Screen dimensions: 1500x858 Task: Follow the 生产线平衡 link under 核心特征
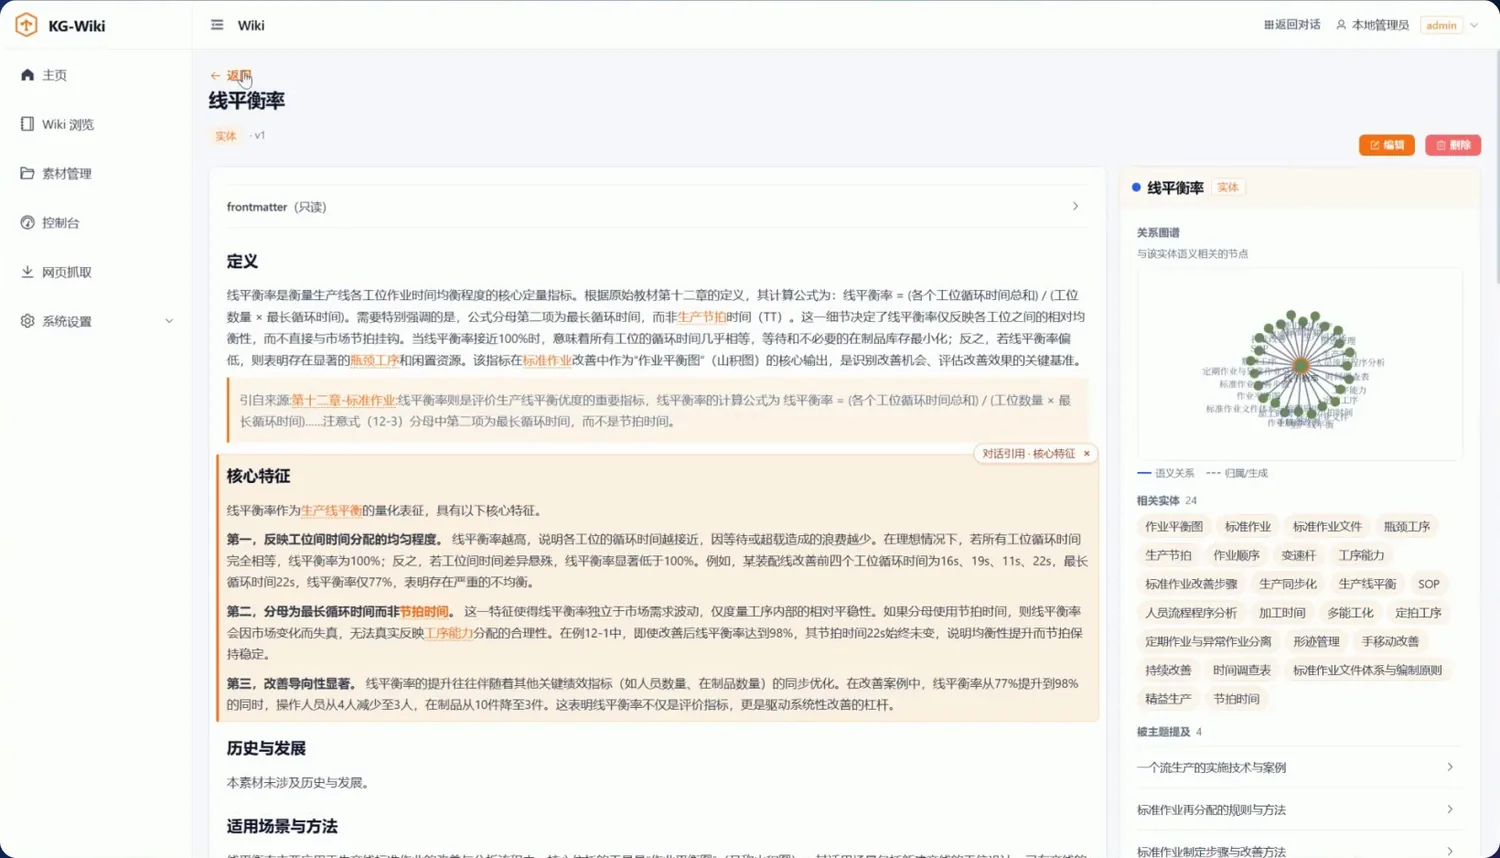point(331,510)
